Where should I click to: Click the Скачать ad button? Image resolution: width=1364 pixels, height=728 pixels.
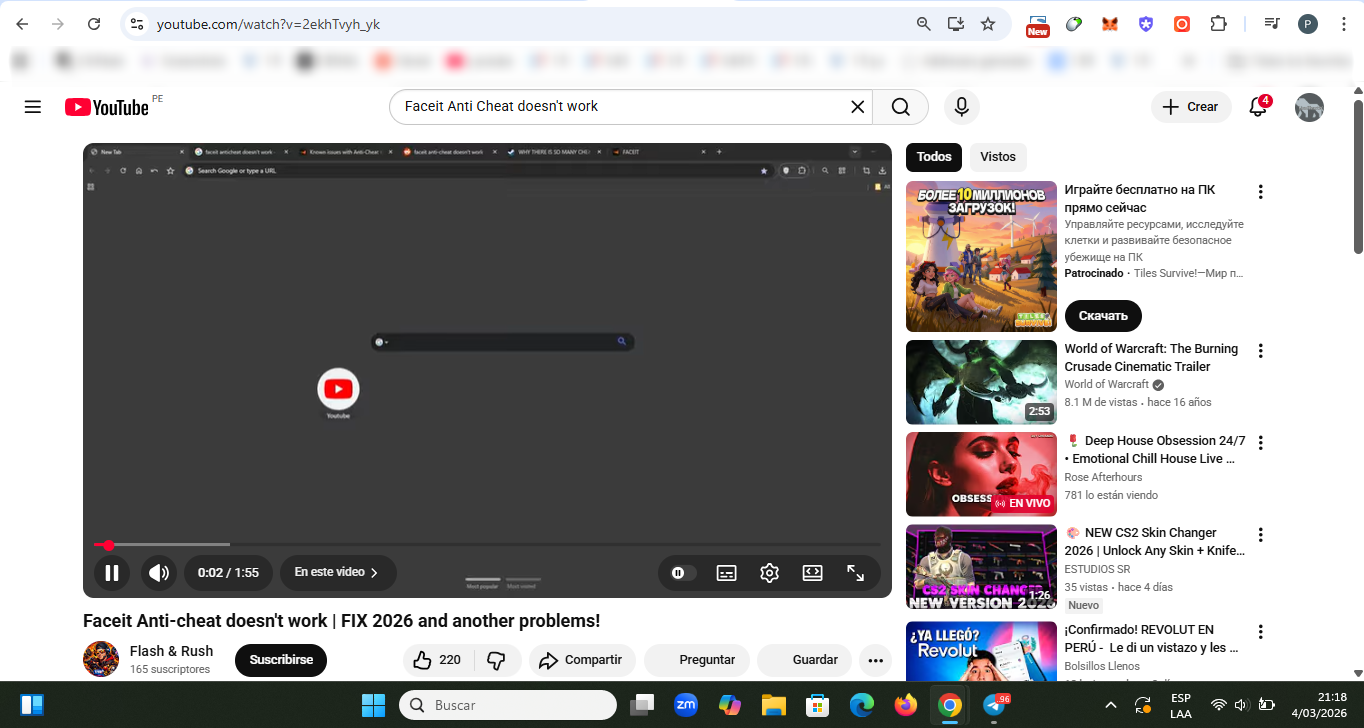(1103, 316)
